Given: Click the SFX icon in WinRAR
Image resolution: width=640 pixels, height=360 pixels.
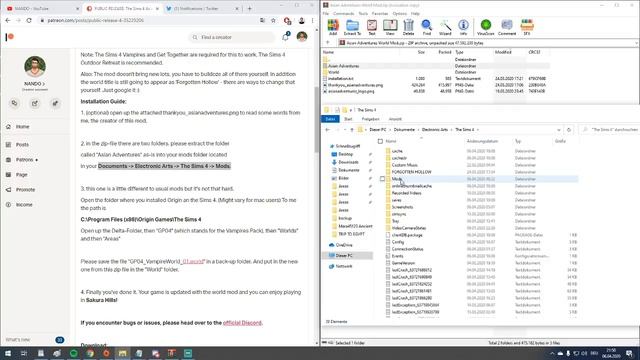Looking at the screenshot, I should [x=527, y=27].
